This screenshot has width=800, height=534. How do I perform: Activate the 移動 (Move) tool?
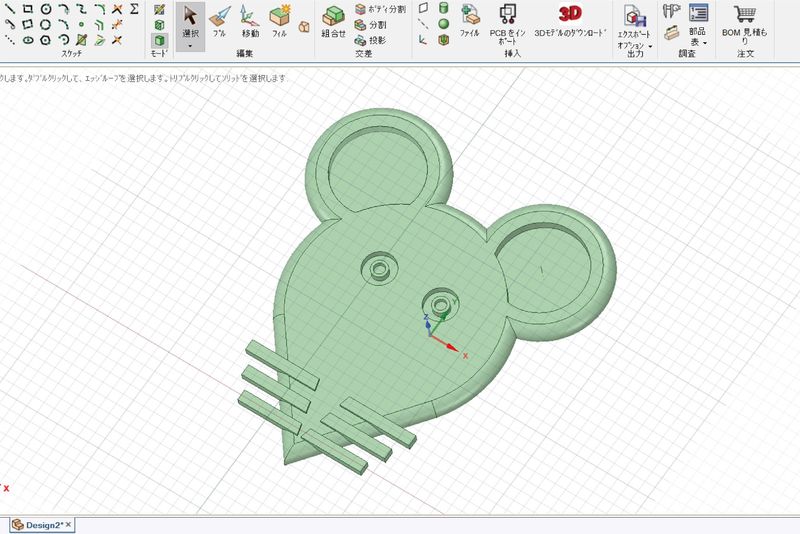[x=250, y=21]
